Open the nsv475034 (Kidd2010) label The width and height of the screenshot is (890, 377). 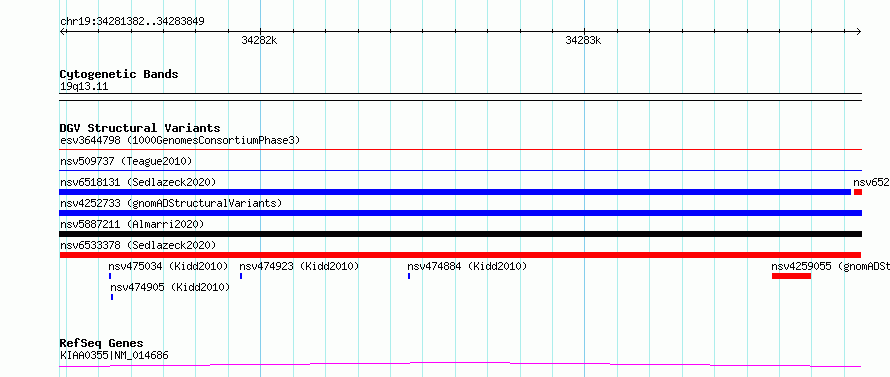click(x=168, y=266)
